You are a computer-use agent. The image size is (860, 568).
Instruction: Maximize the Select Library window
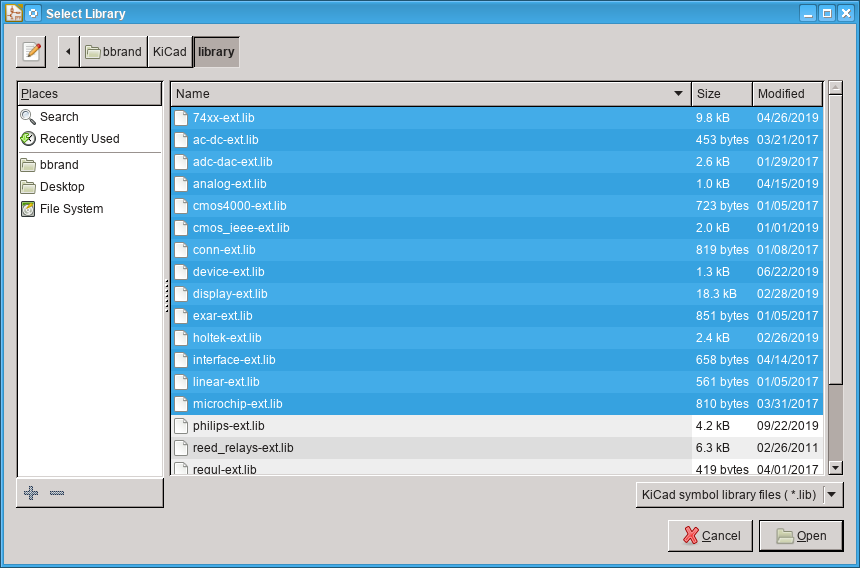coord(827,13)
